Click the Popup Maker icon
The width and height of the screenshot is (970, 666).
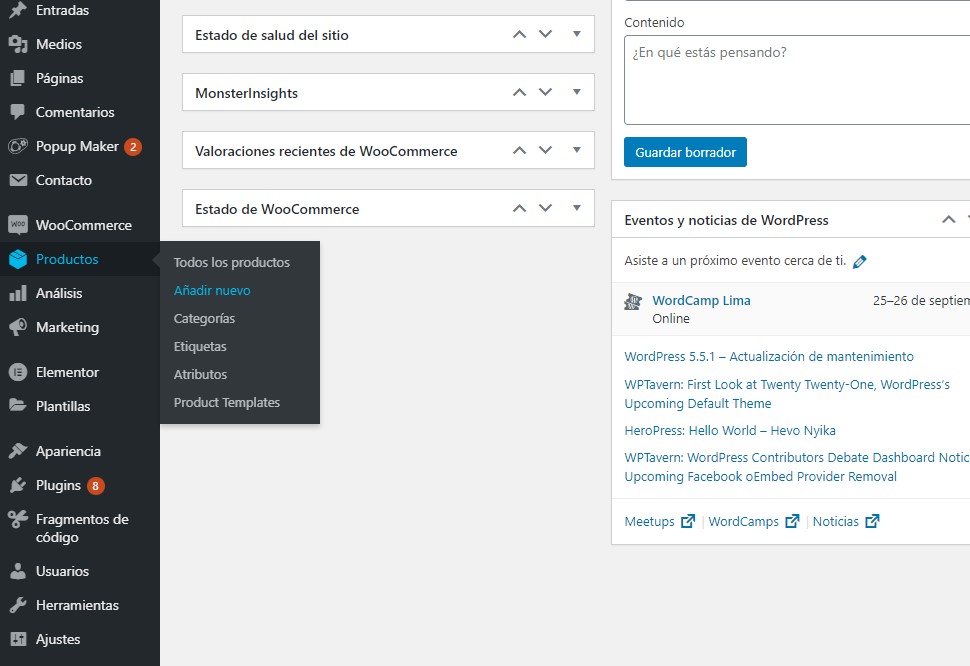tap(18, 146)
